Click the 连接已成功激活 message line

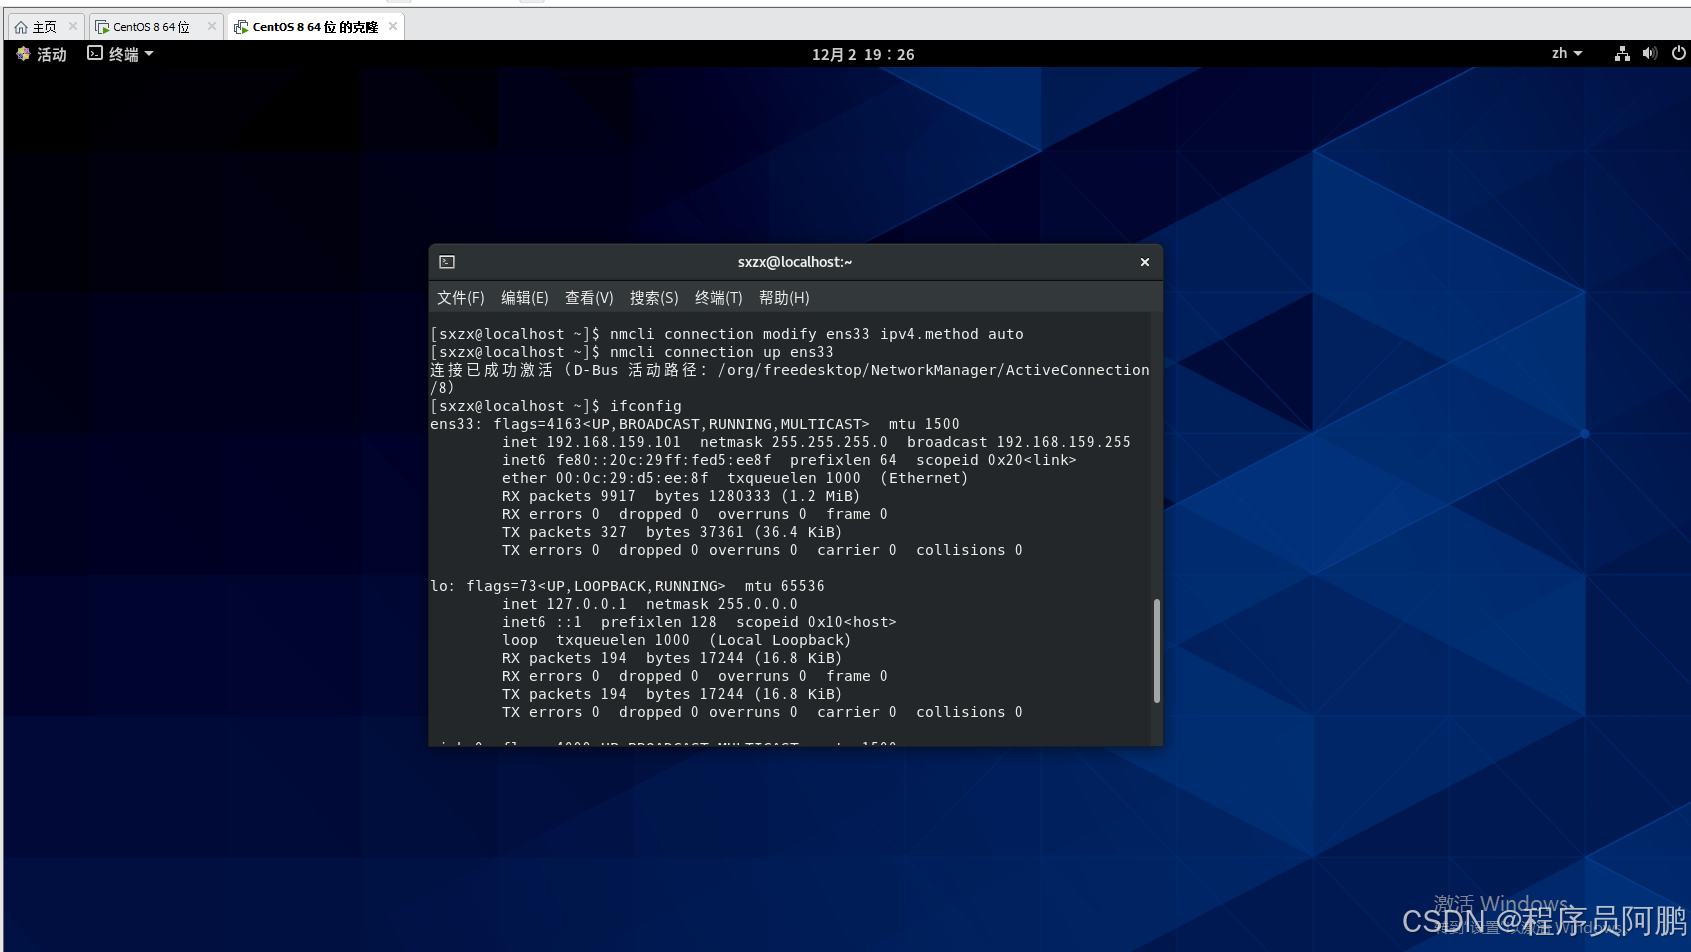(790, 379)
